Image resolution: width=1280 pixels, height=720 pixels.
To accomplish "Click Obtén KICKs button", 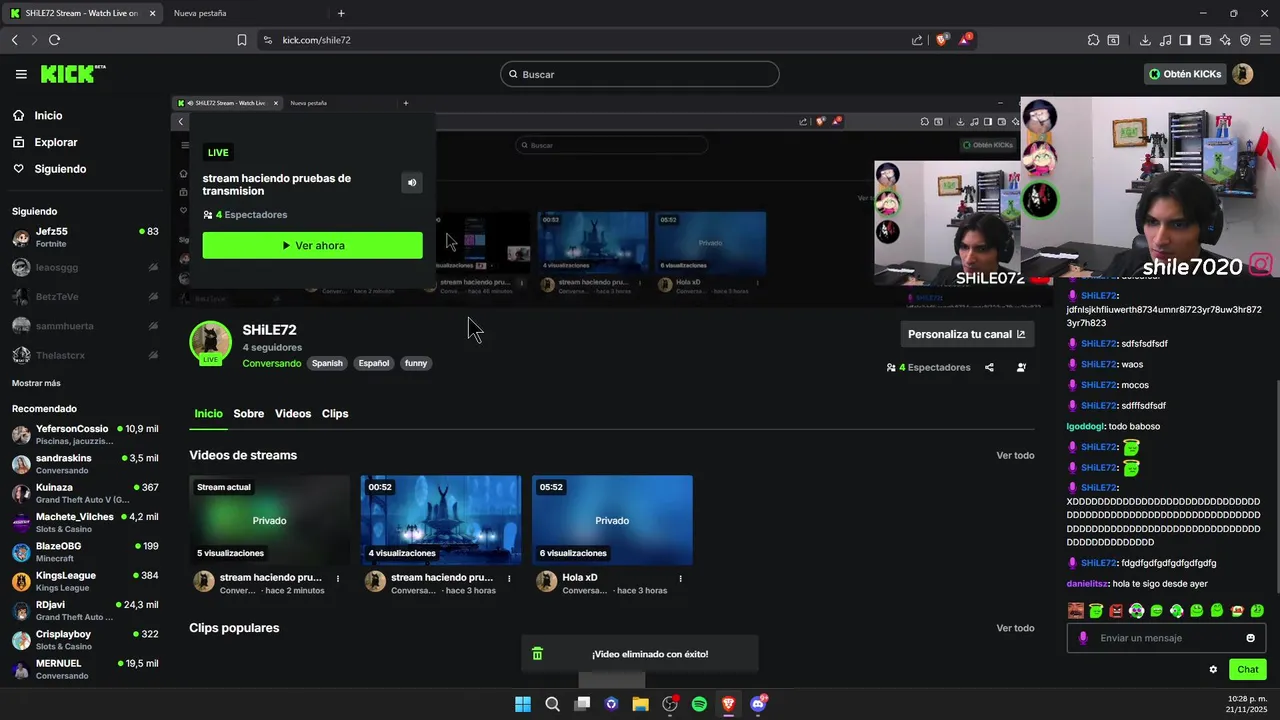I will (x=1185, y=74).
